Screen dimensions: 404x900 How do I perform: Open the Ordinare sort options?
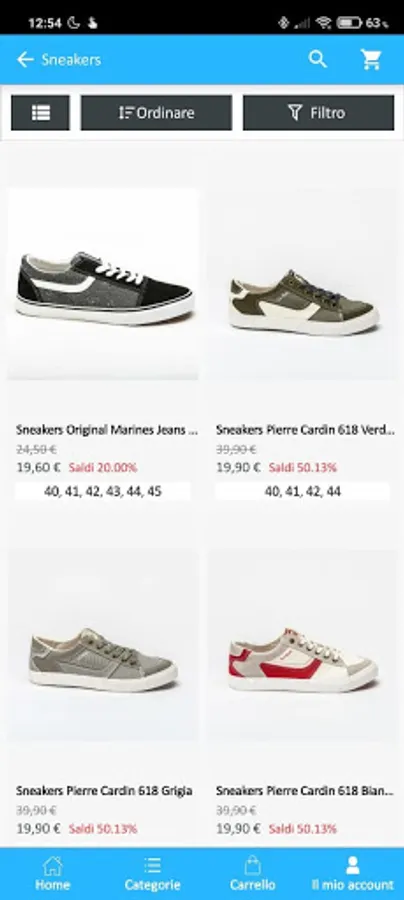tap(156, 112)
